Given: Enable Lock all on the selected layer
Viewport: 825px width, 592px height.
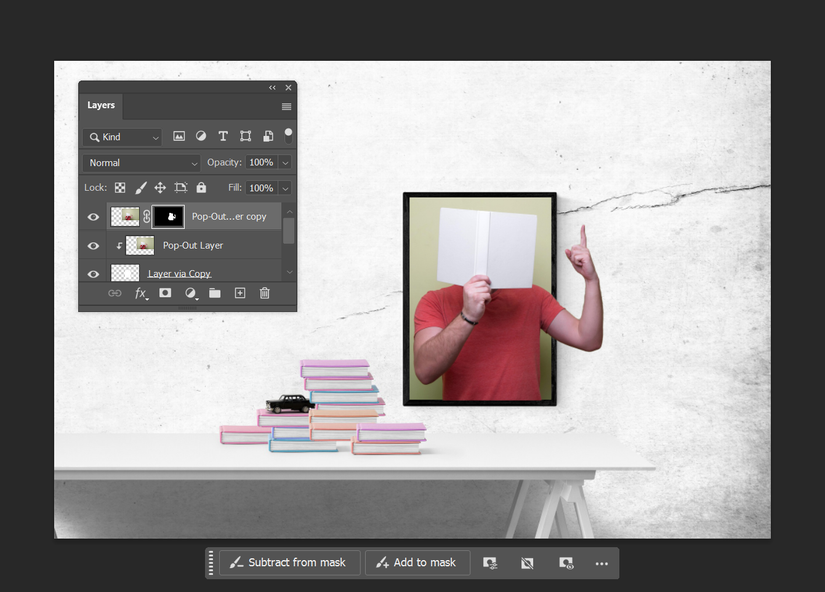Looking at the screenshot, I should click(x=201, y=187).
